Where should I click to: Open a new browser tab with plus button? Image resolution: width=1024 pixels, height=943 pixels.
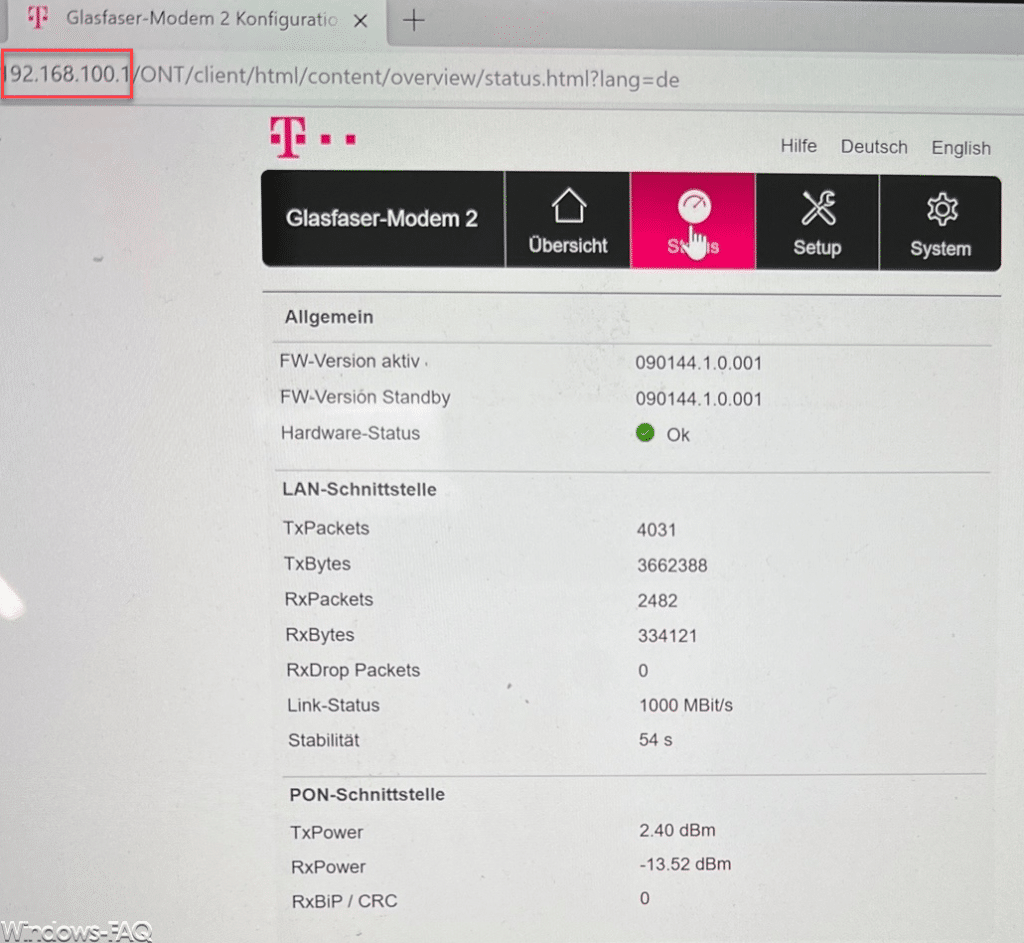[413, 21]
